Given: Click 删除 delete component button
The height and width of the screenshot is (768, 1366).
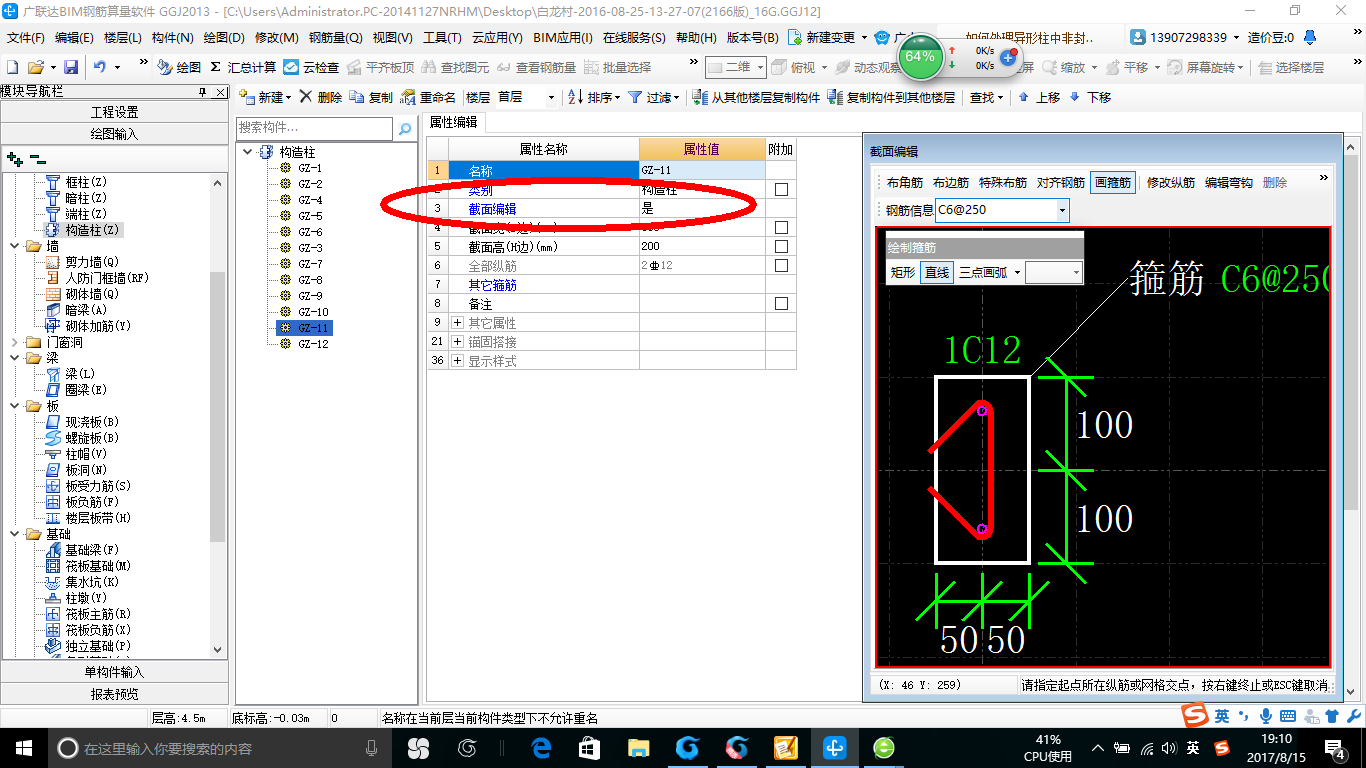Looking at the screenshot, I should click(x=321, y=97).
